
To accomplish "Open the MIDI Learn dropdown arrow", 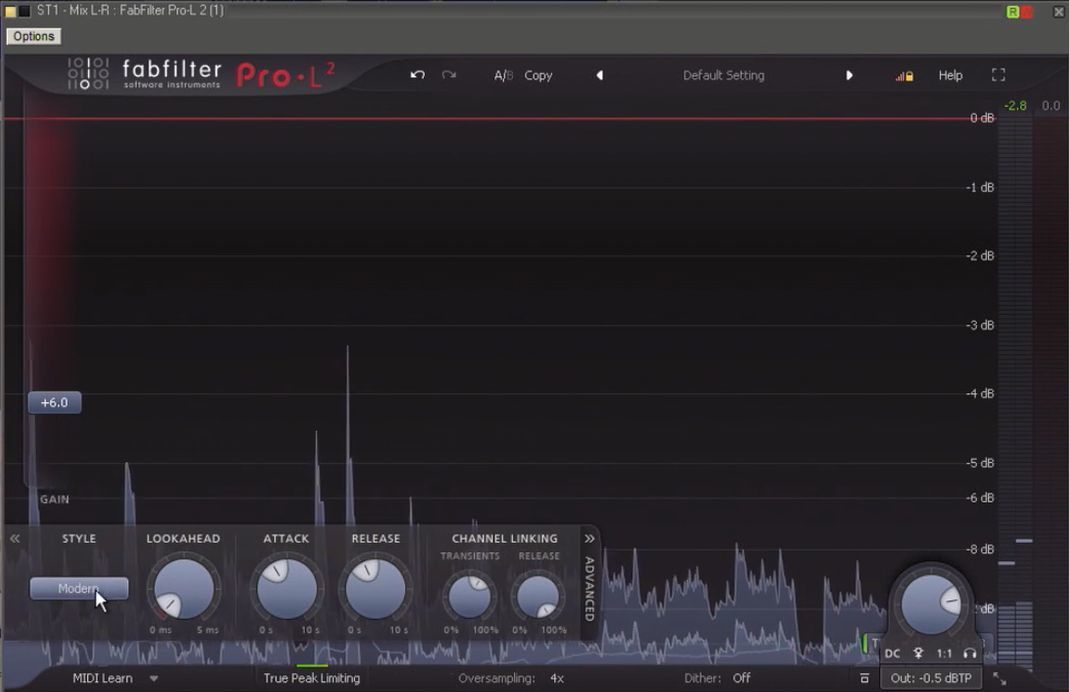I will [x=154, y=678].
